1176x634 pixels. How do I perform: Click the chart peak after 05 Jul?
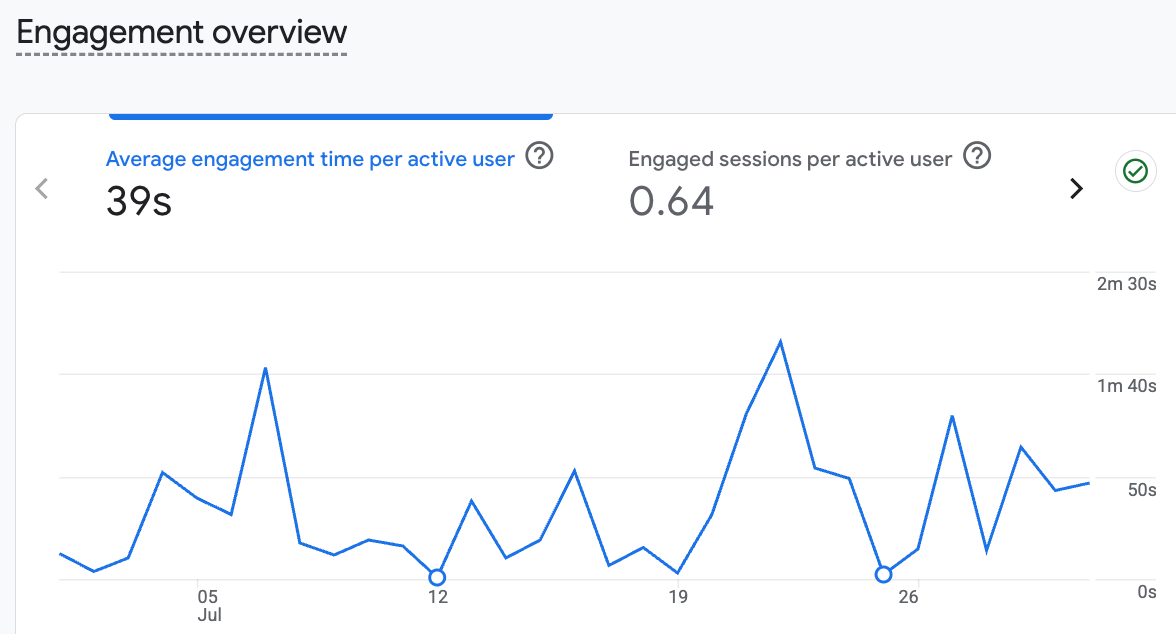[x=266, y=369]
